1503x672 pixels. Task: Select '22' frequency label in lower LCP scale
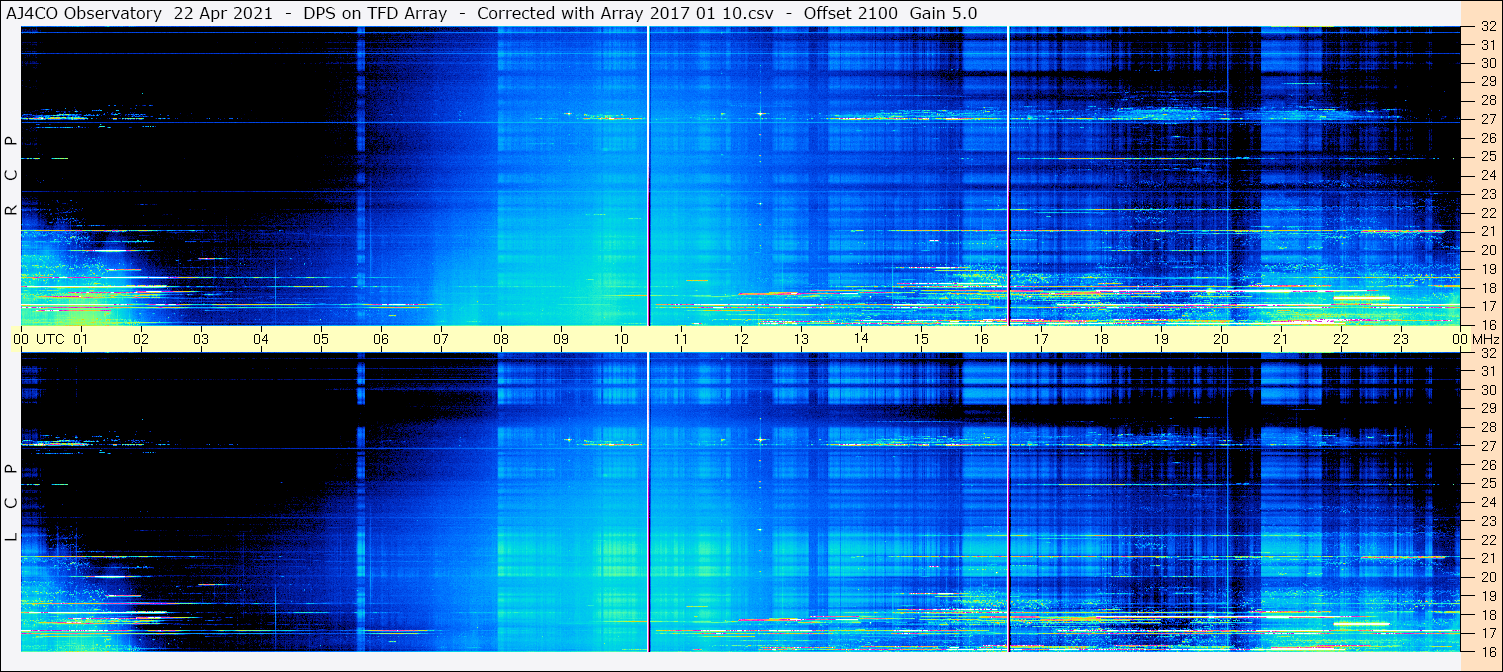1487,539
